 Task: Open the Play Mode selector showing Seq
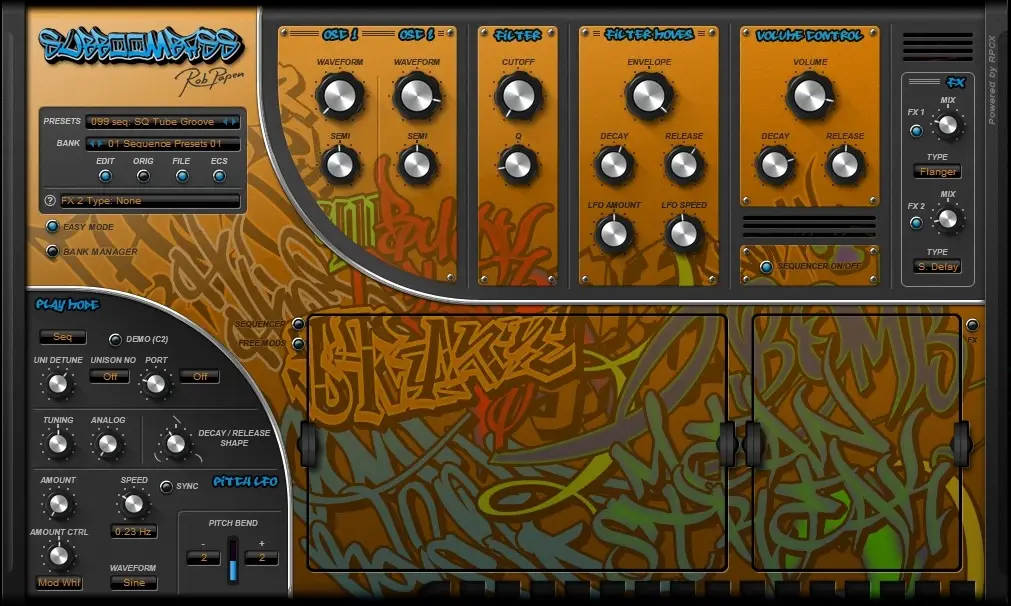point(63,337)
